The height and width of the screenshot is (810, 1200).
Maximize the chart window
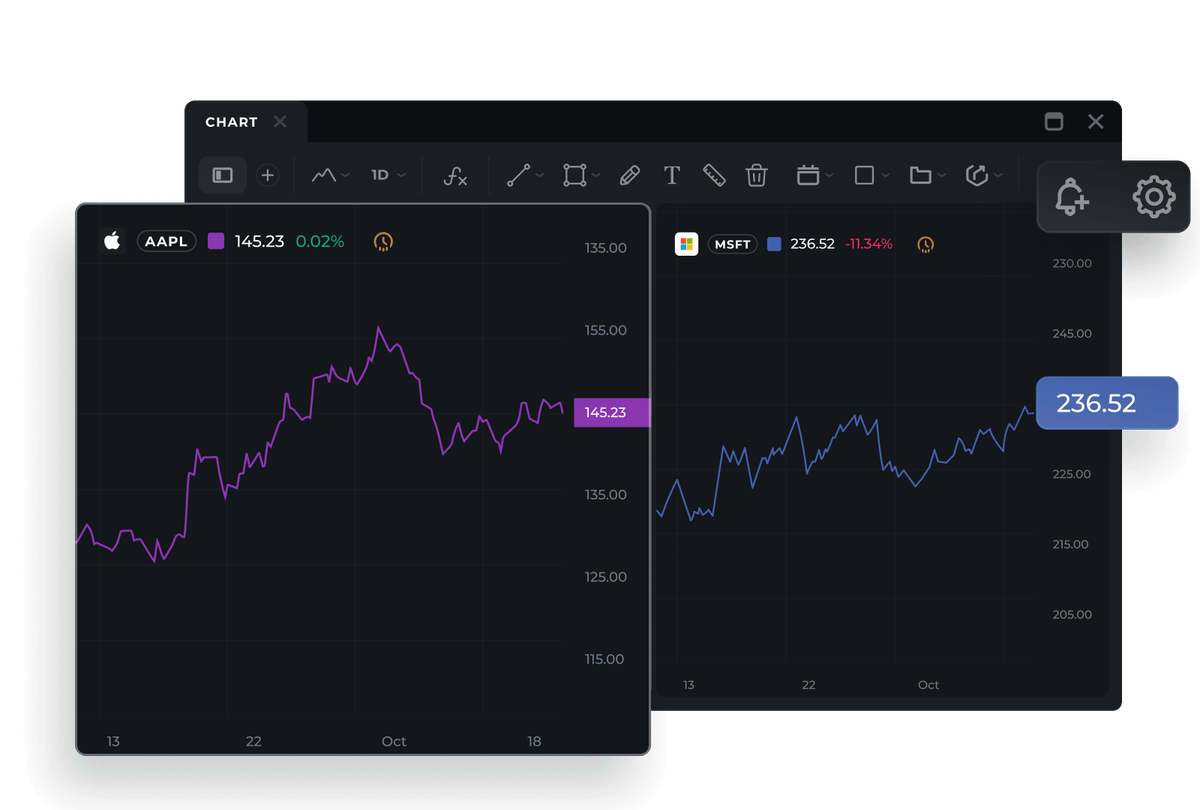1054,121
